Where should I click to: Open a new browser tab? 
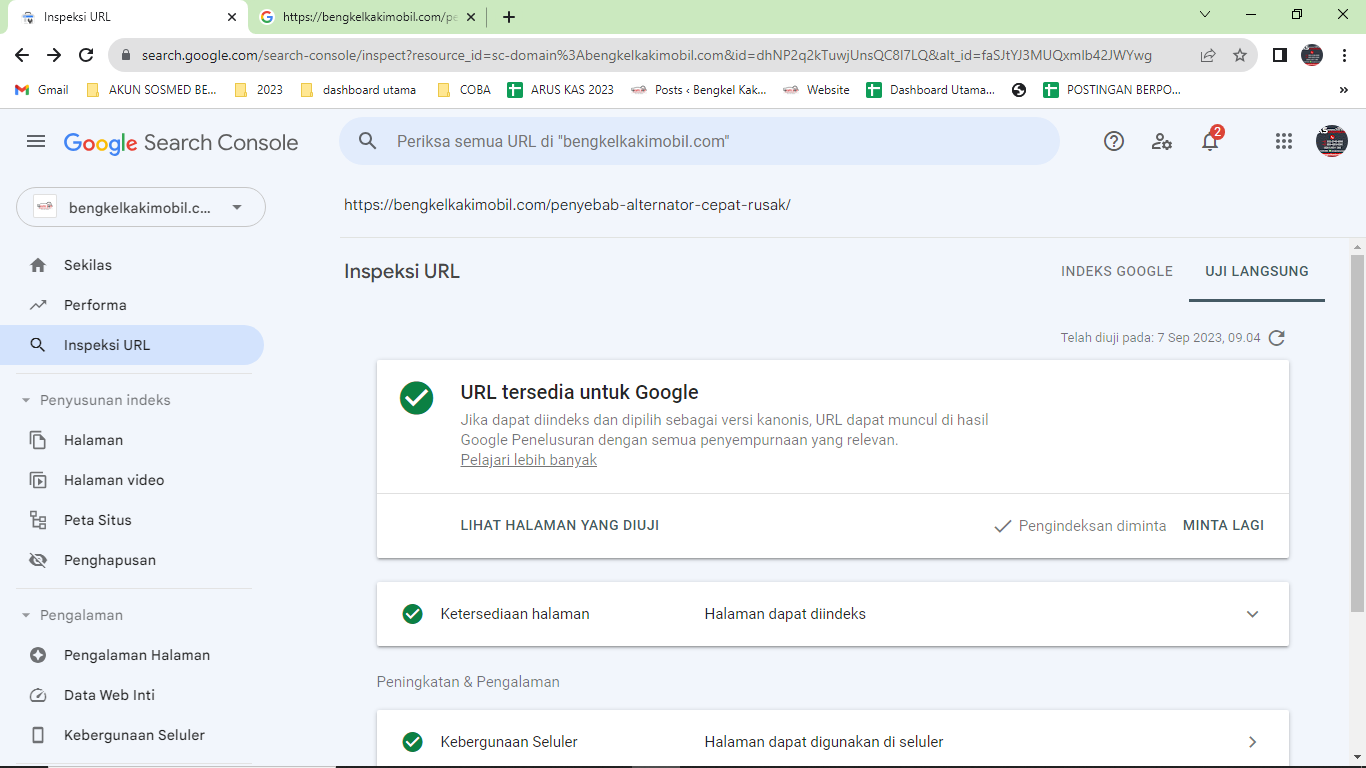click(509, 17)
